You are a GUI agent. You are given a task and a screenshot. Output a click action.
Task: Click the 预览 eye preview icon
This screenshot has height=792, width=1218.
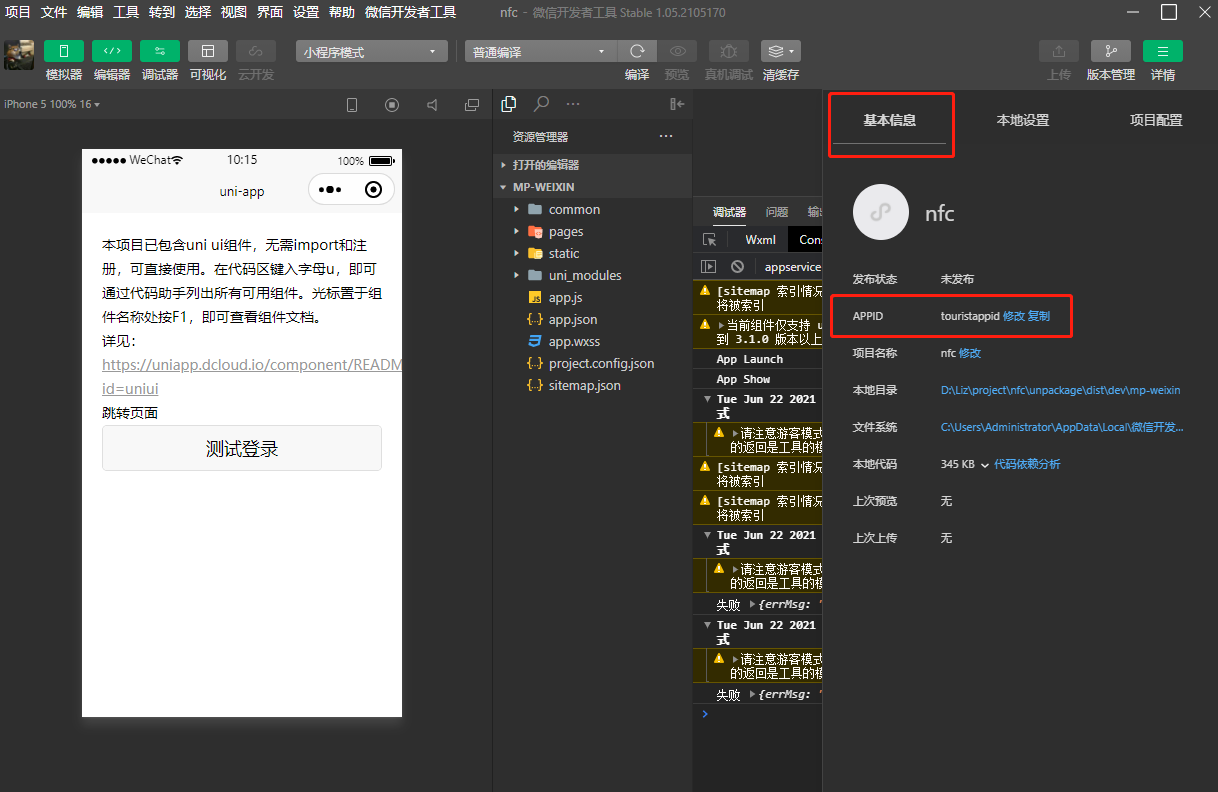coord(677,51)
